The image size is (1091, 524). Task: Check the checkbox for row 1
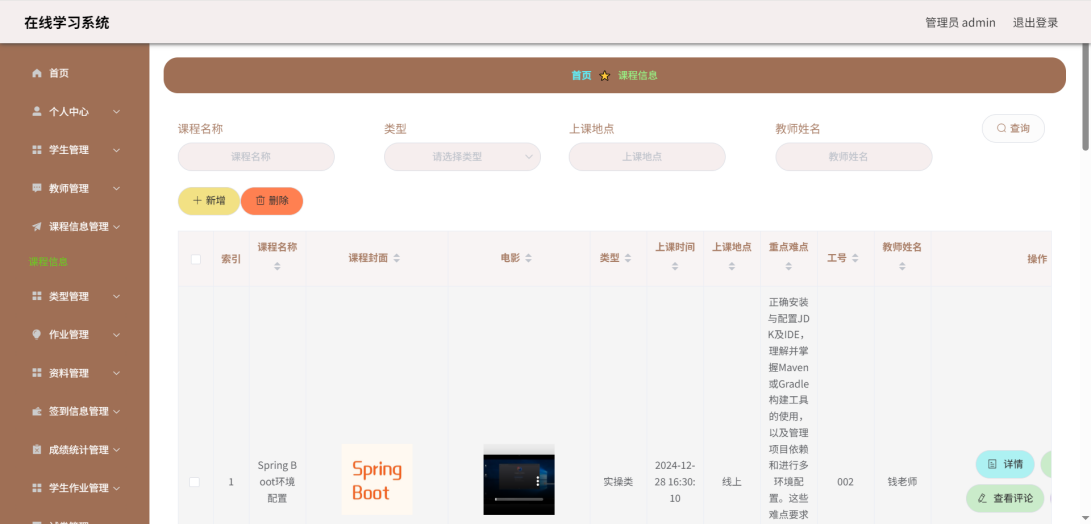(195, 482)
